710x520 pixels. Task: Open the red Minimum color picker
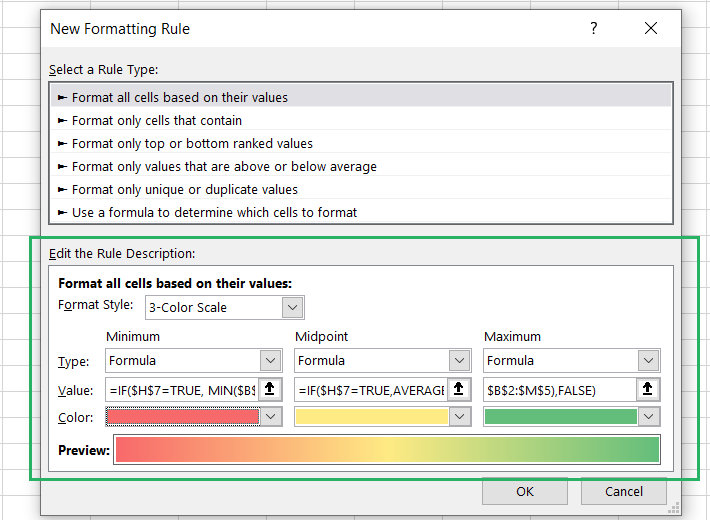pyautogui.click(x=271, y=417)
